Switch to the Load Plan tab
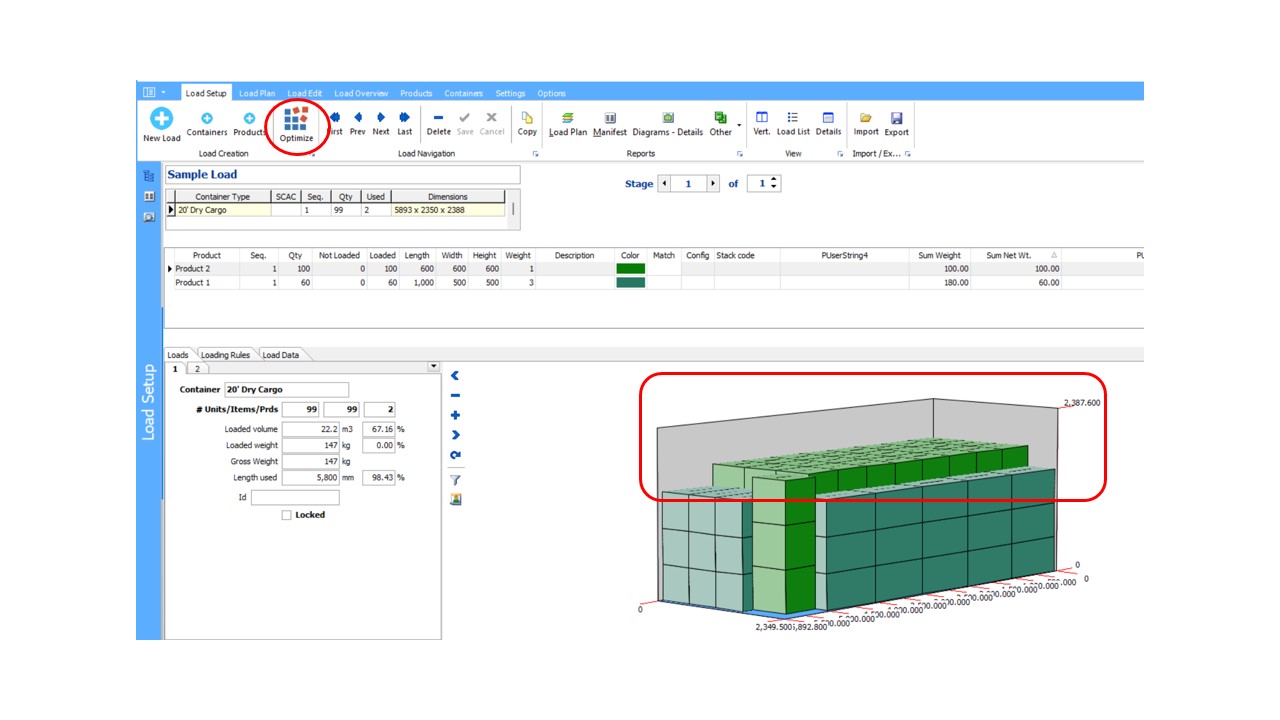 pyautogui.click(x=257, y=93)
